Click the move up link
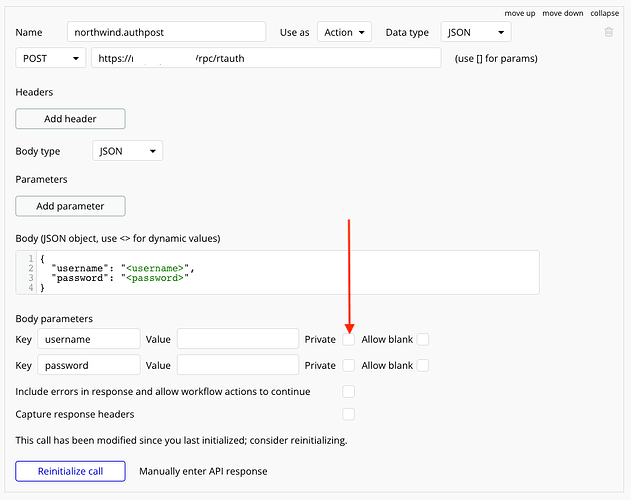The height and width of the screenshot is (500, 631). pos(520,13)
